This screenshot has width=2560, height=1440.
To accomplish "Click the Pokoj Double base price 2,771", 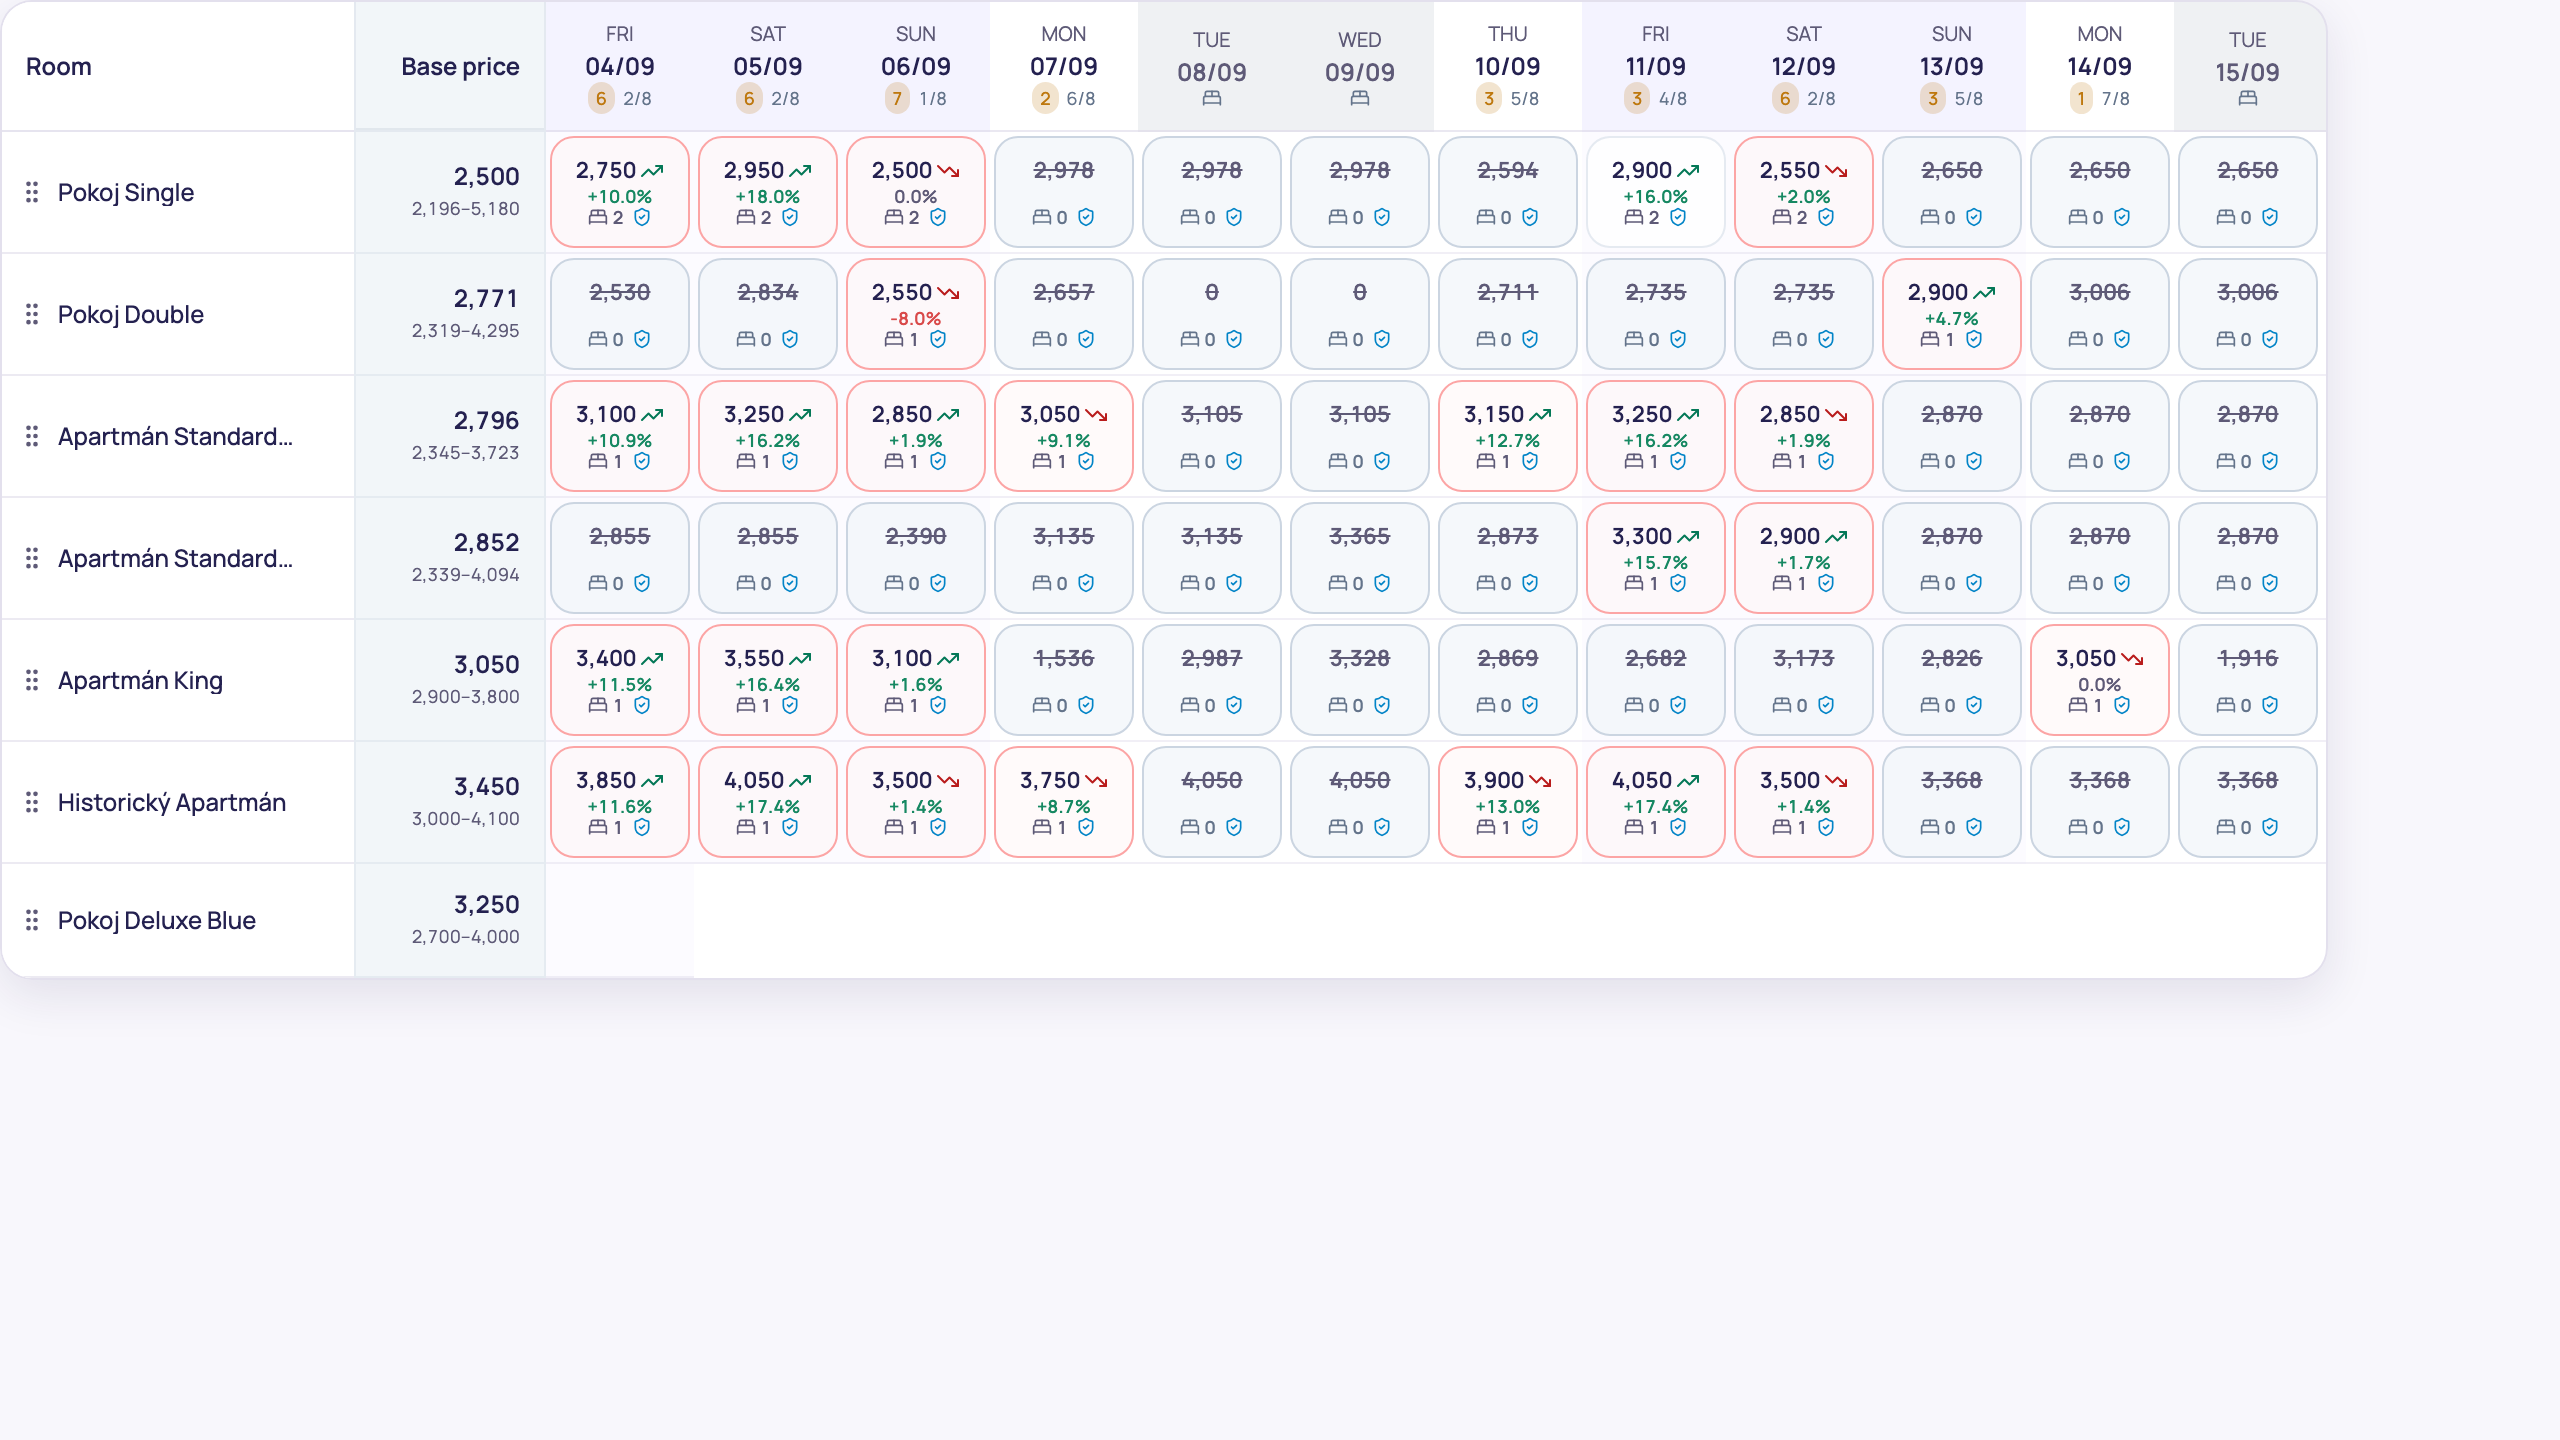I will pyautogui.click(x=487, y=299).
